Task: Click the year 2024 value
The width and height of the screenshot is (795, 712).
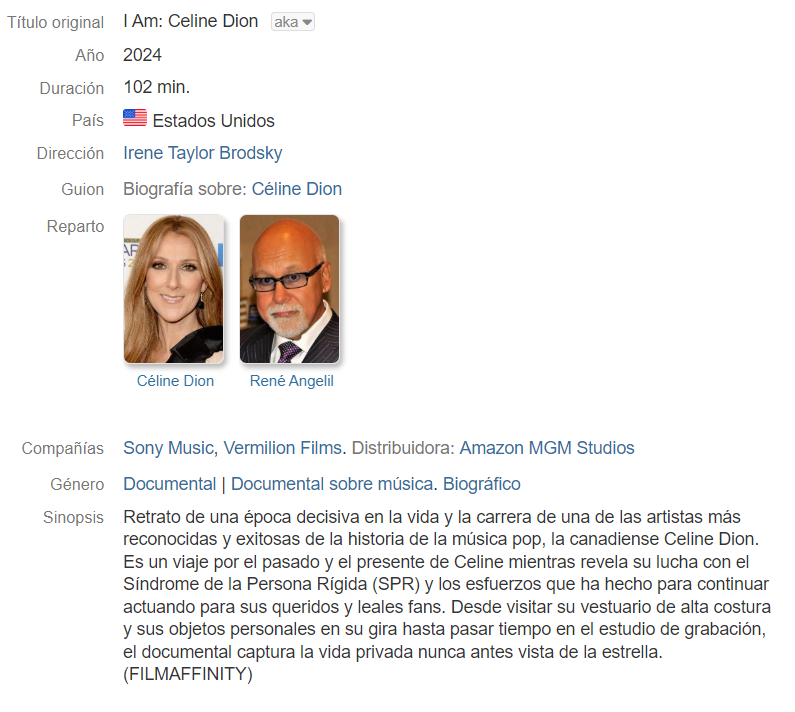Action: (142, 55)
